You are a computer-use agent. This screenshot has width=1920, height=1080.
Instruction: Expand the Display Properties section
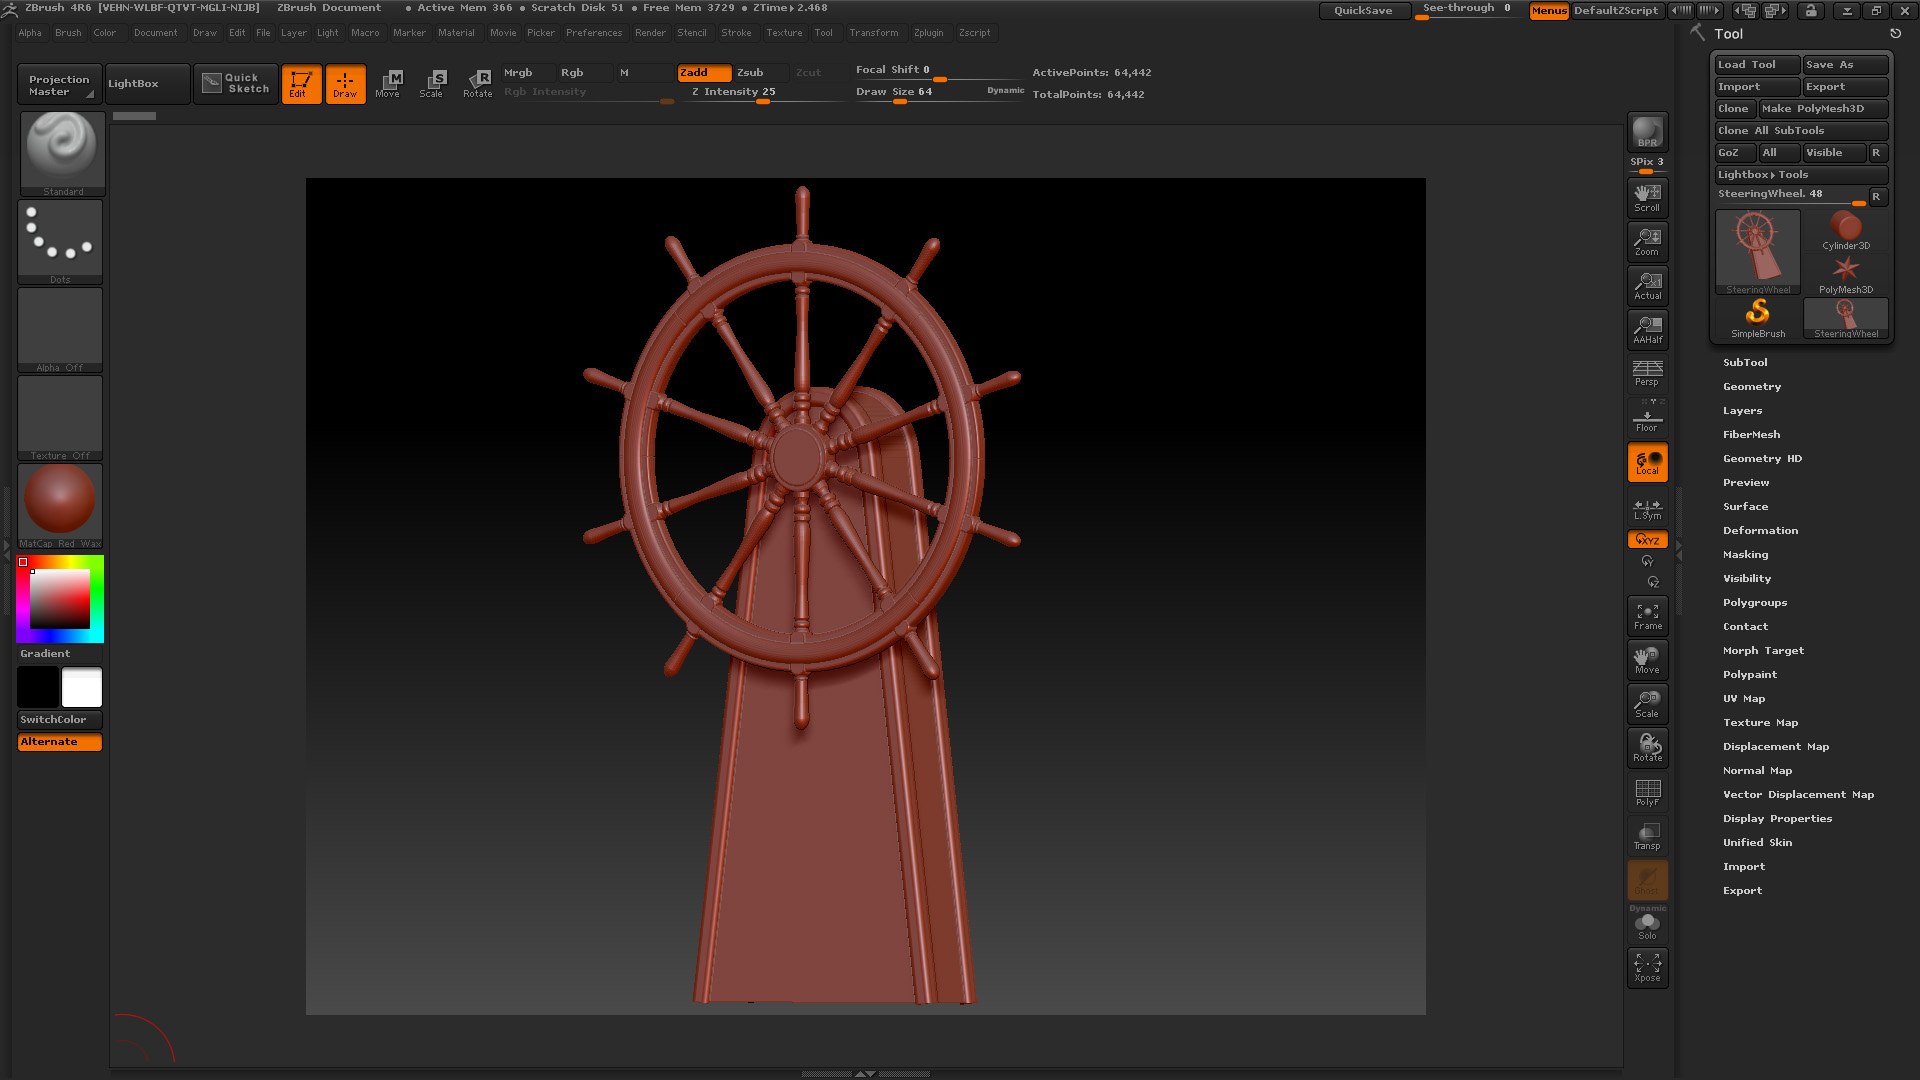pyautogui.click(x=1778, y=818)
